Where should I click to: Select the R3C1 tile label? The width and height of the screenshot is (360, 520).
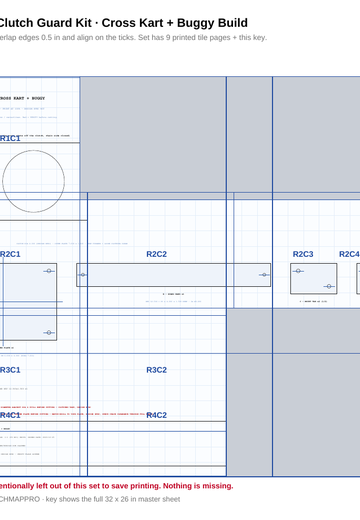tap(10, 370)
